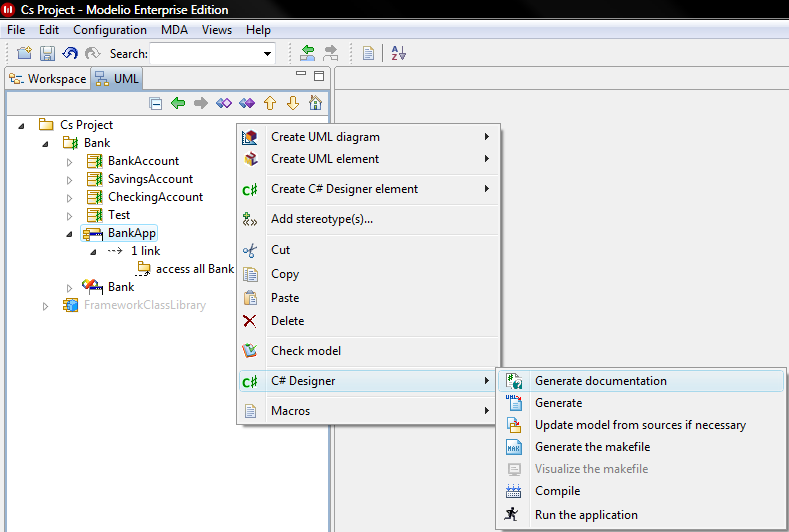Minimize the explorer panel
This screenshot has width=789, height=532.
[x=301, y=73]
